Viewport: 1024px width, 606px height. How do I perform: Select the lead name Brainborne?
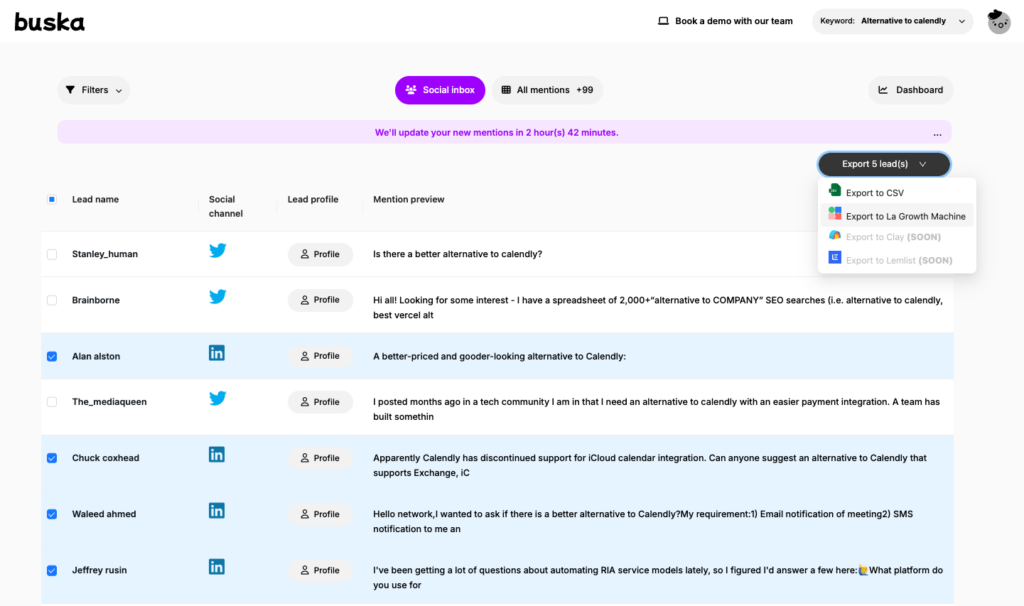coord(96,300)
